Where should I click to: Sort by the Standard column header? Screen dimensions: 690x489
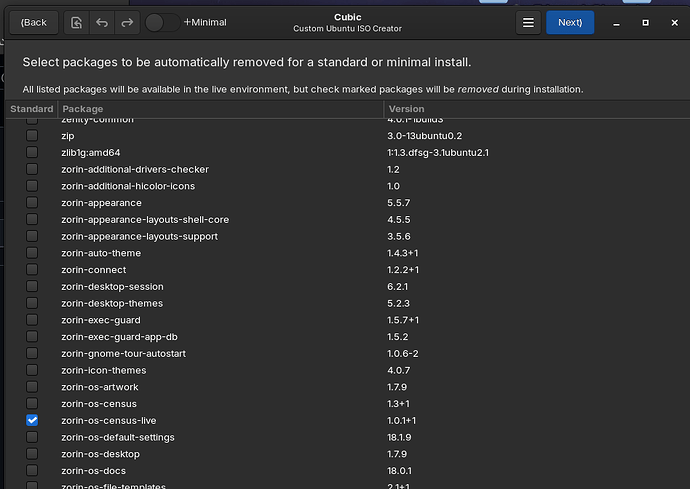click(x=32, y=109)
